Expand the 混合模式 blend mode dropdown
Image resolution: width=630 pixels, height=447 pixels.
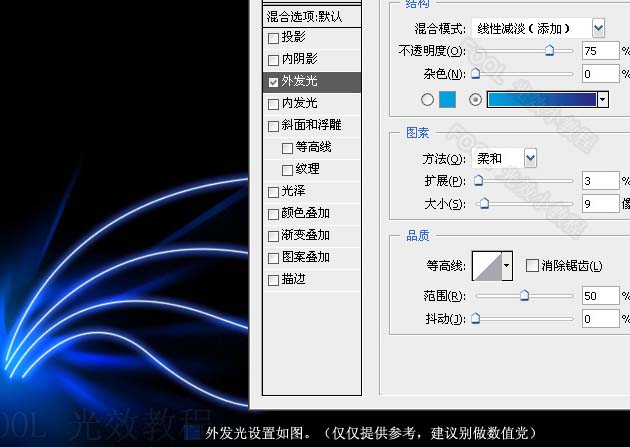pos(598,29)
